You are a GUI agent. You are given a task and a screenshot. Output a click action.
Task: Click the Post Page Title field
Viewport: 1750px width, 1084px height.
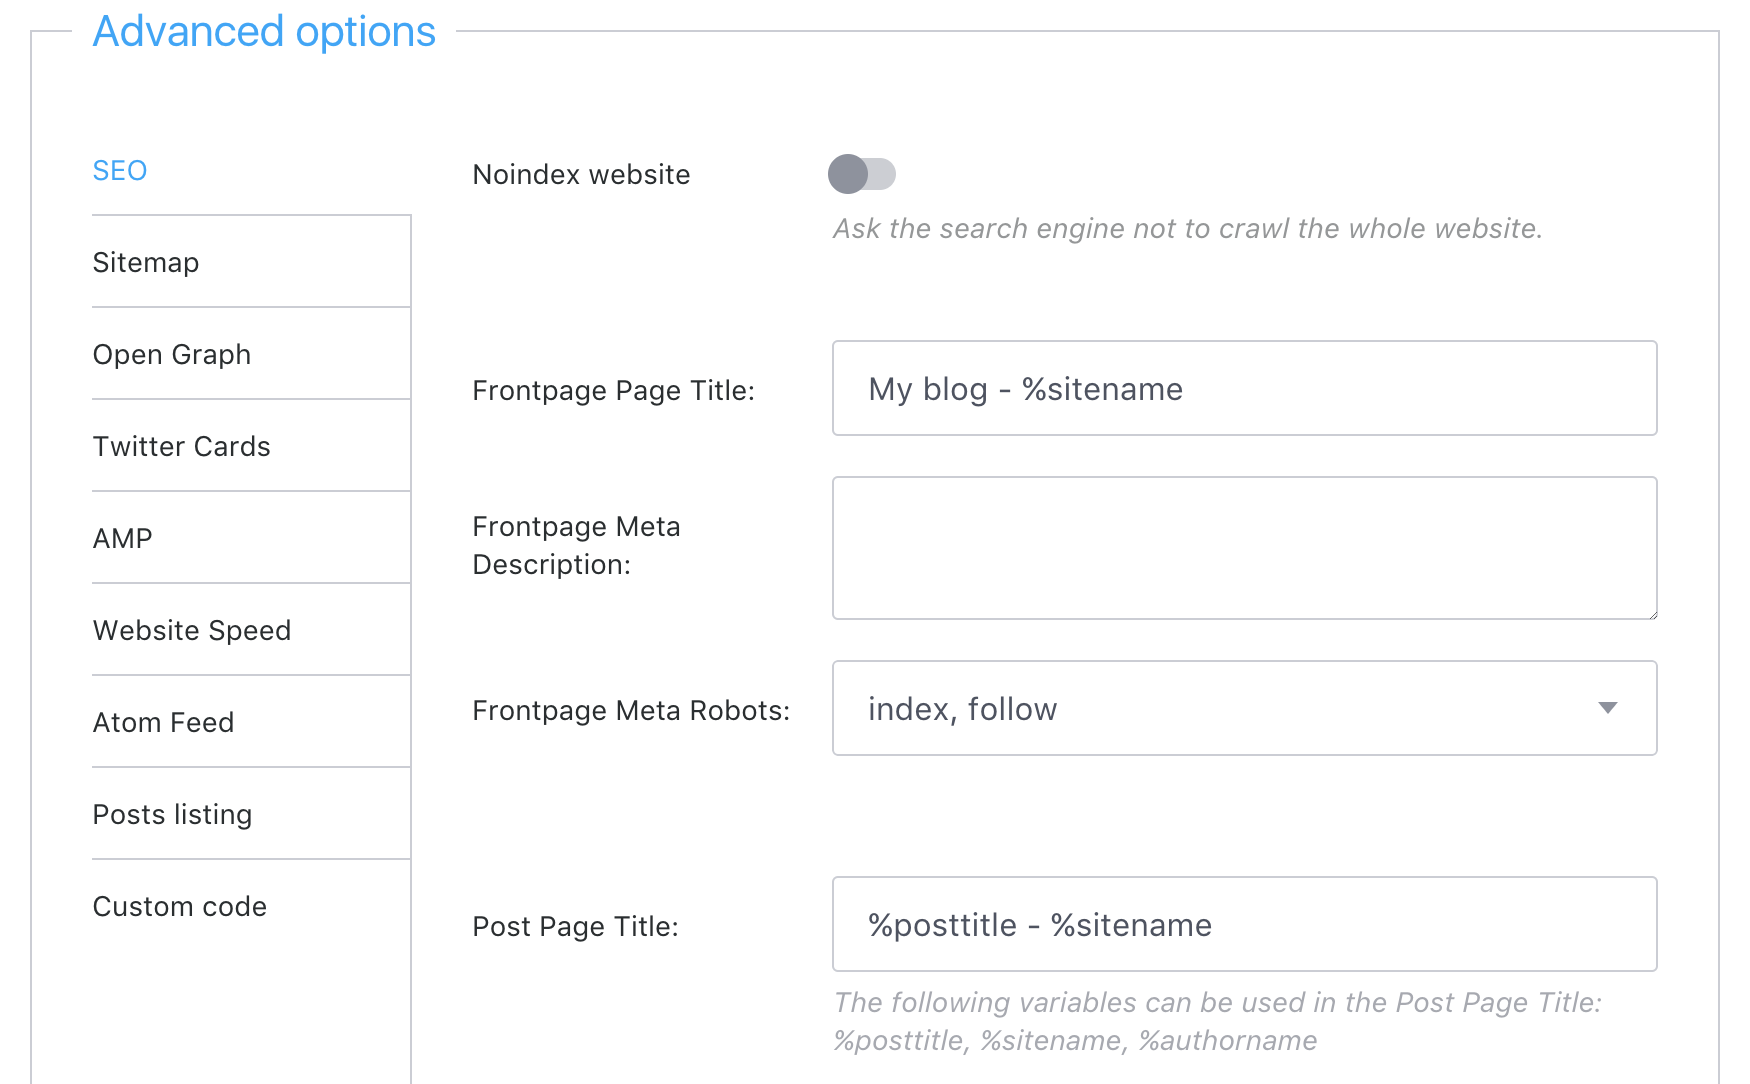[x=1244, y=924]
